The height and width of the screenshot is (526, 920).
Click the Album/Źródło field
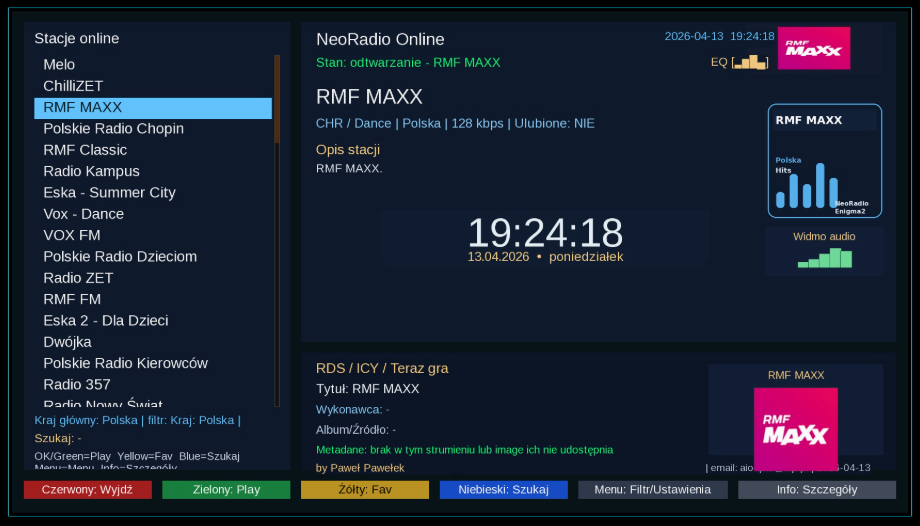(356, 430)
